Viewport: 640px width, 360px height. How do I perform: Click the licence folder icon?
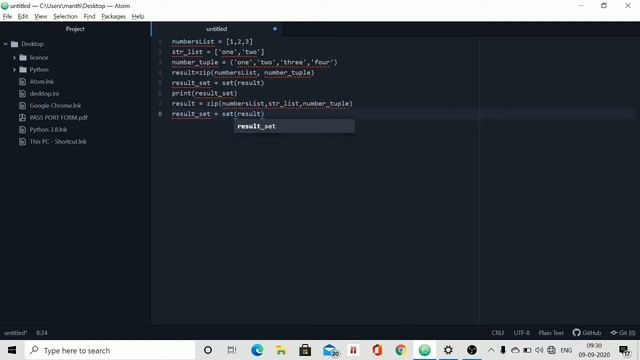pyautogui.click(x=23, y=58)
